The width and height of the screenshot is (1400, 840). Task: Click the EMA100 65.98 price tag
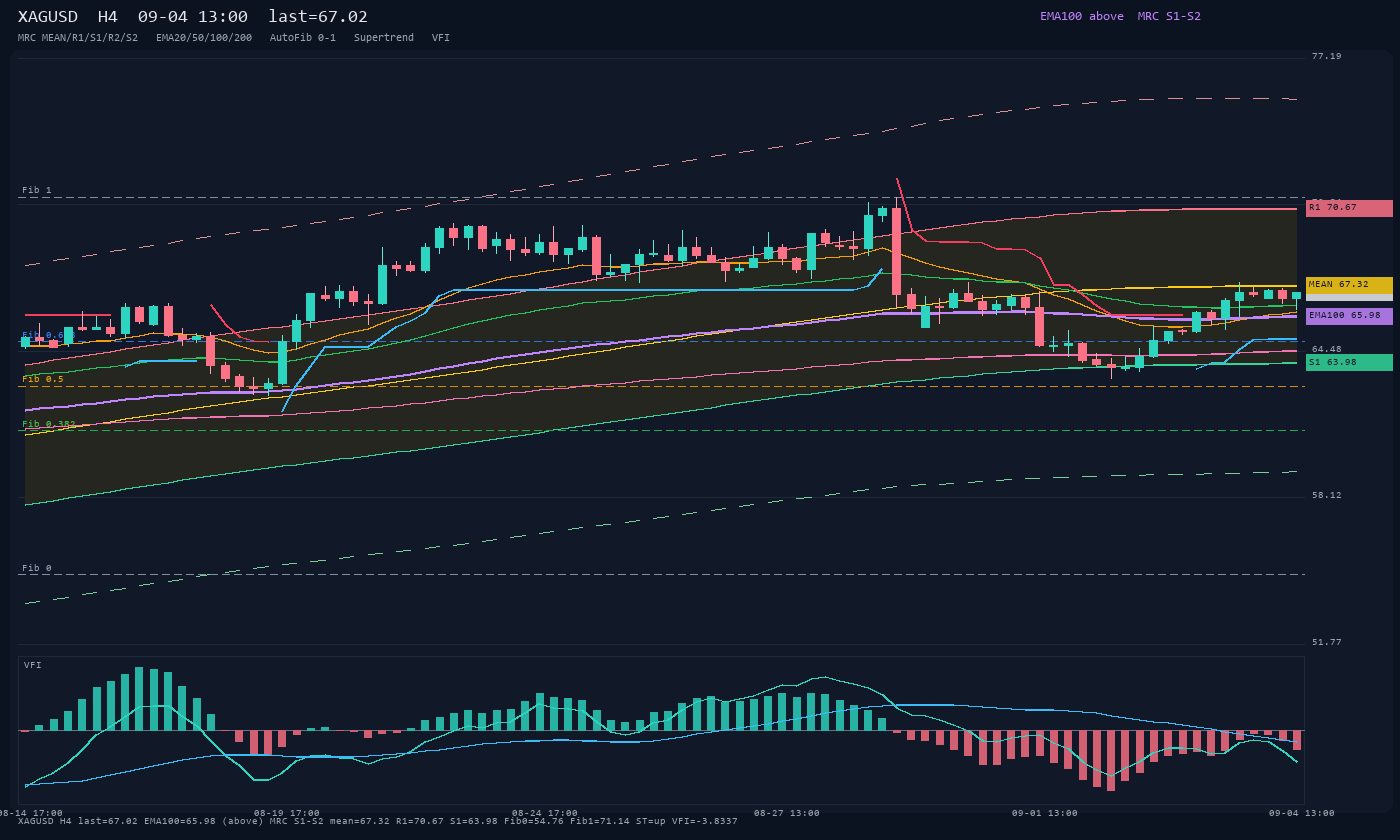[1349, 316]
